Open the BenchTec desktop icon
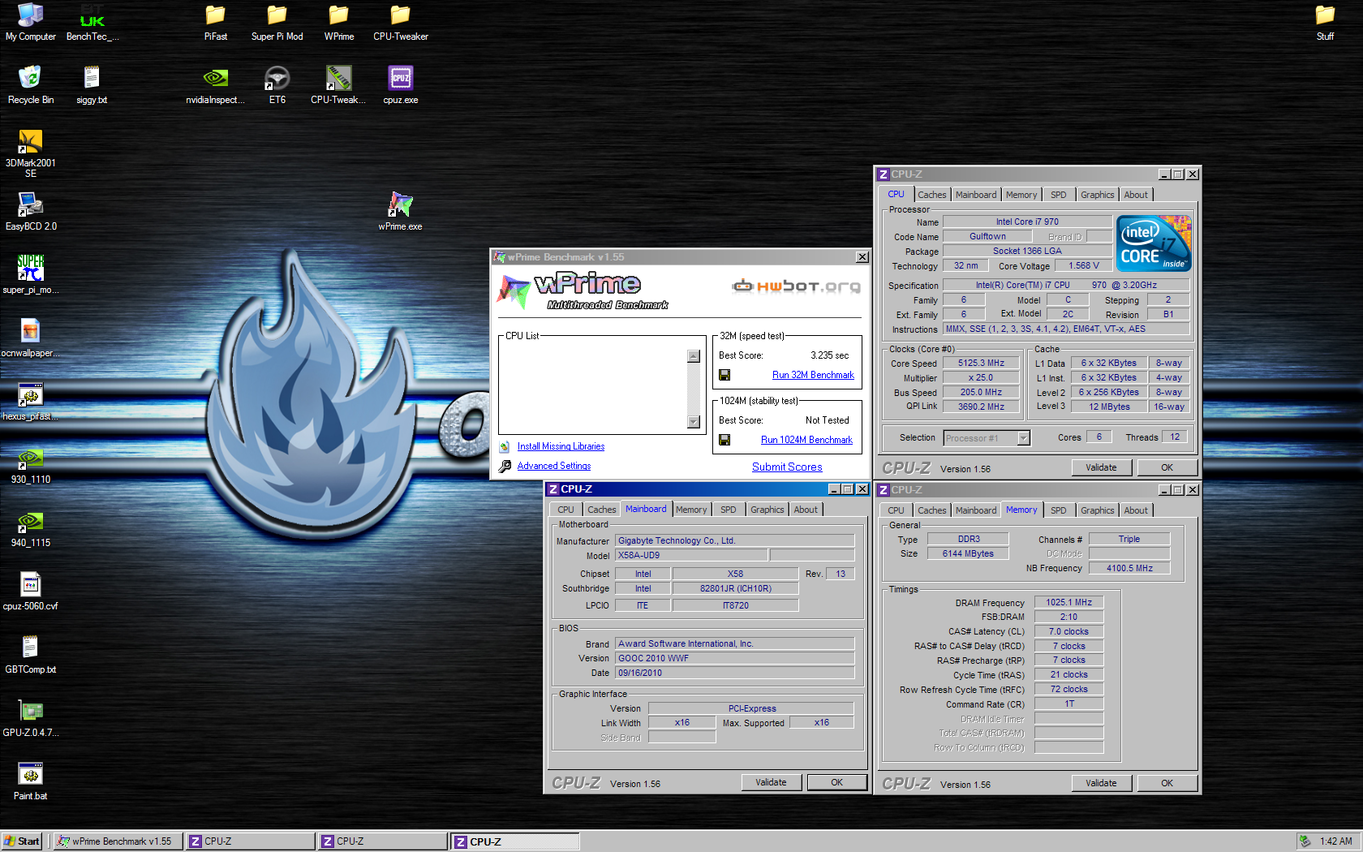 pos(92,22)
